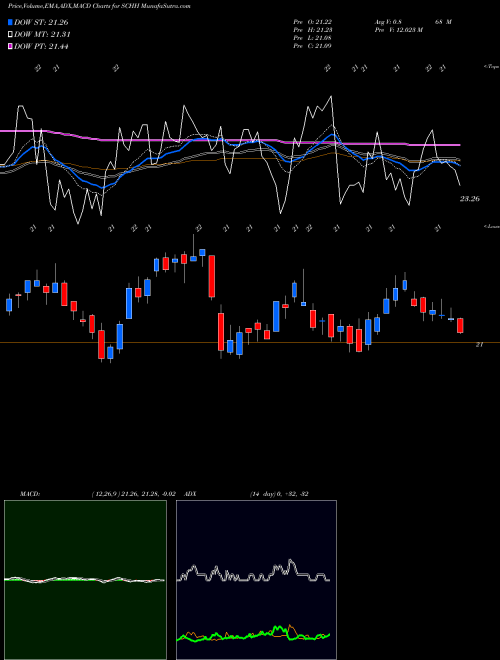500x660 pixels.
Task: Select the 'DOW MT: 21.31' legend text
Action: click(42, 35)
